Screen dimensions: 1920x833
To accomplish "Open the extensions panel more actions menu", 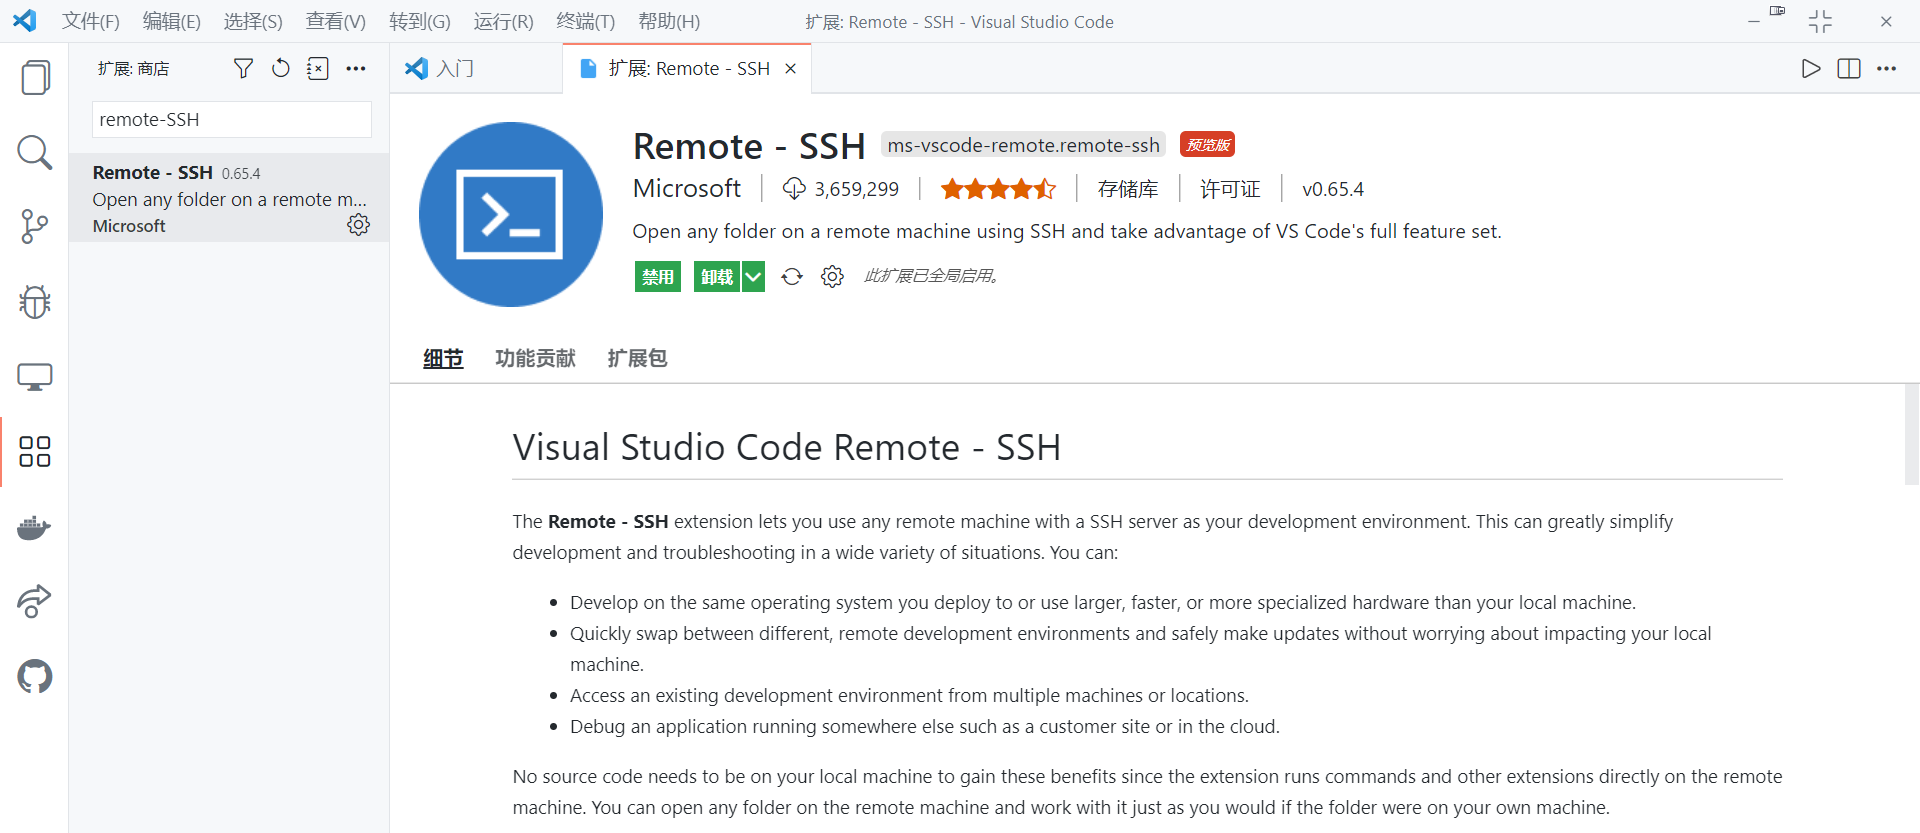I will click(x=356, y=68).
